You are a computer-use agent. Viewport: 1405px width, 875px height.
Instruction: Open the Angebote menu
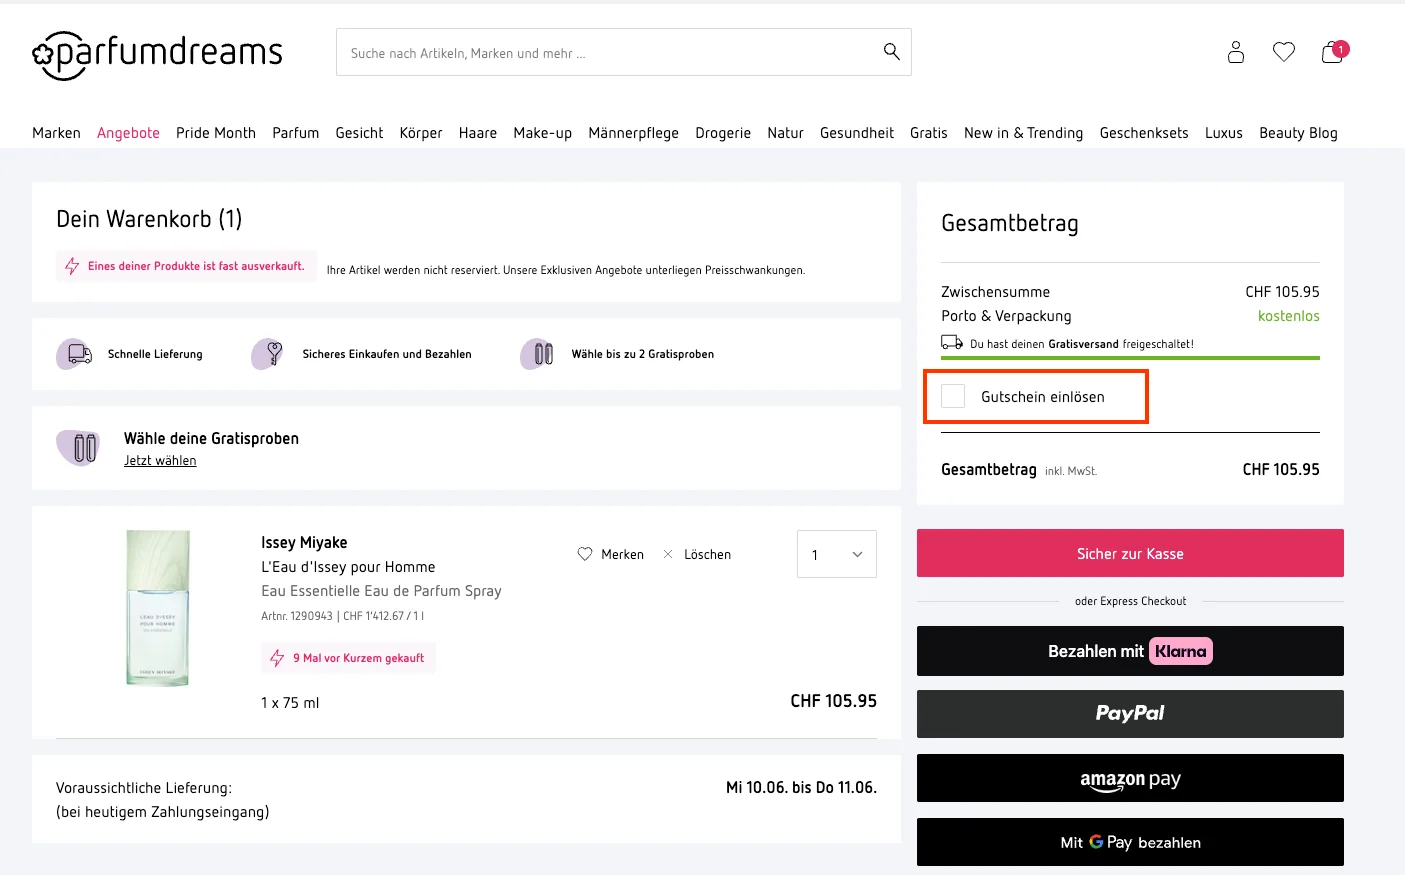[x=128, y=133]
